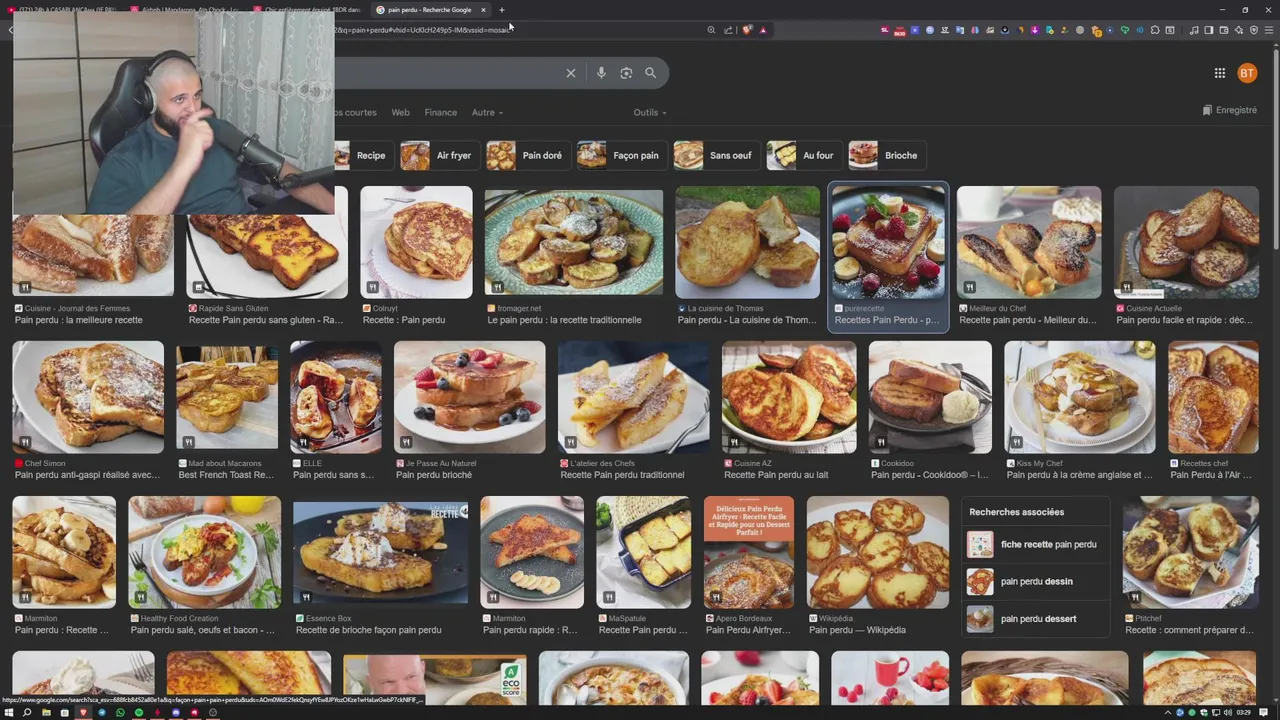The width and height of the screenshot is (1280, 720).
Task: Open Google Lens image search icon
Action: point(626,73)
